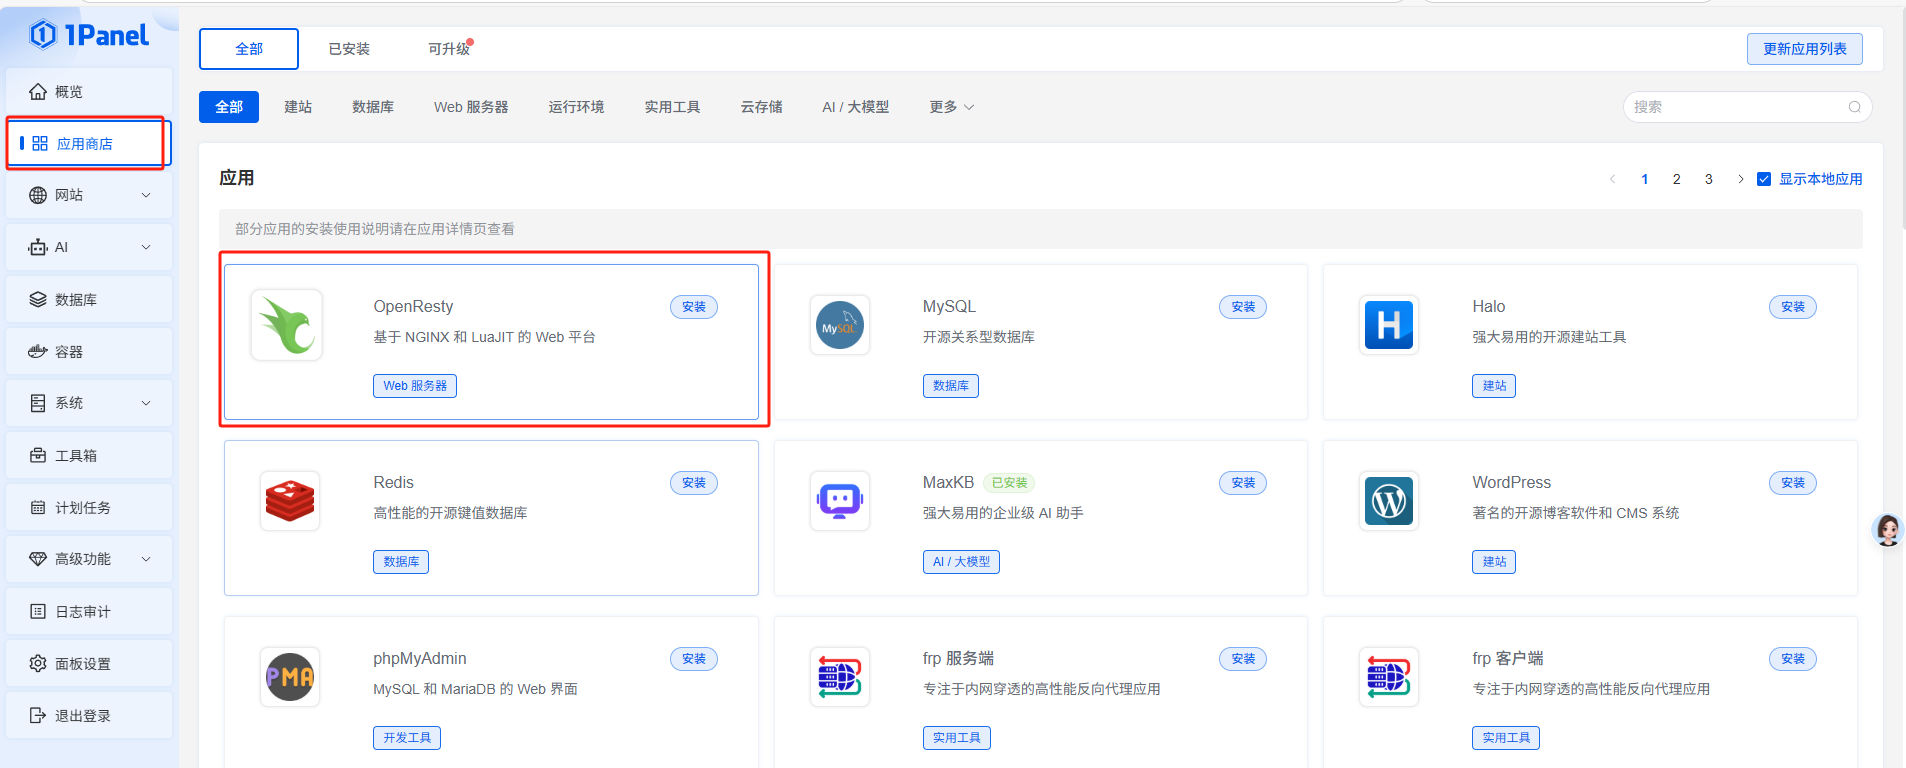Click the AI robot icon in sidebar

point(38,247)
